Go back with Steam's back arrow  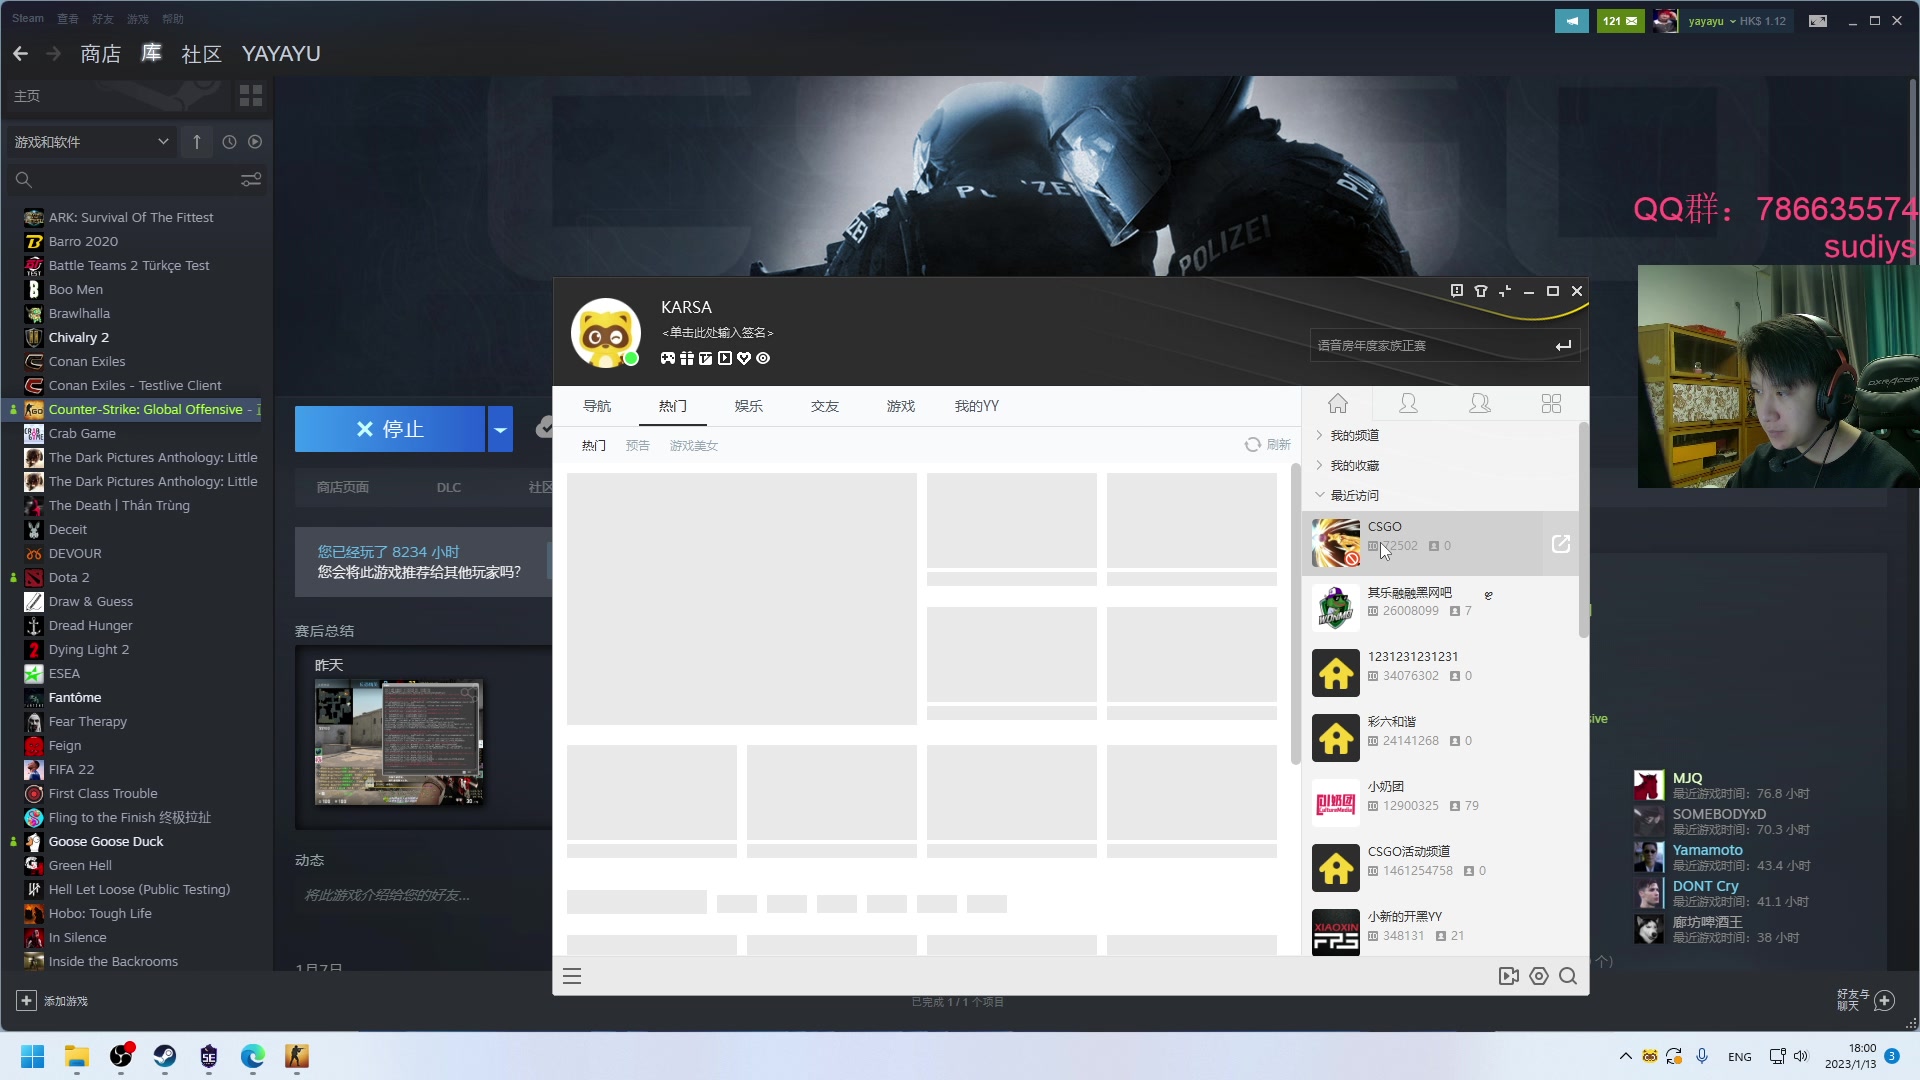[20, 53]
